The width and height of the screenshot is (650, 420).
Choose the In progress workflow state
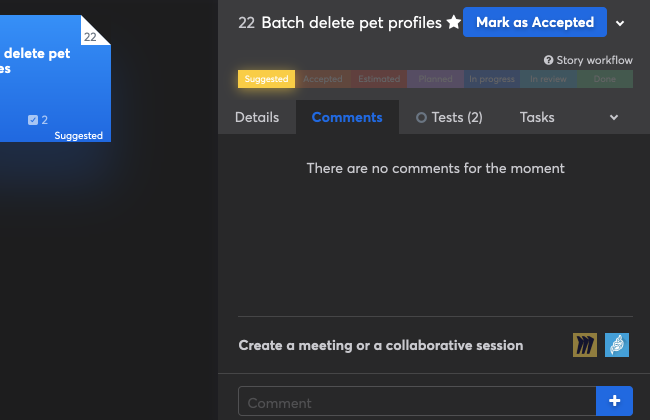(492, 79)
